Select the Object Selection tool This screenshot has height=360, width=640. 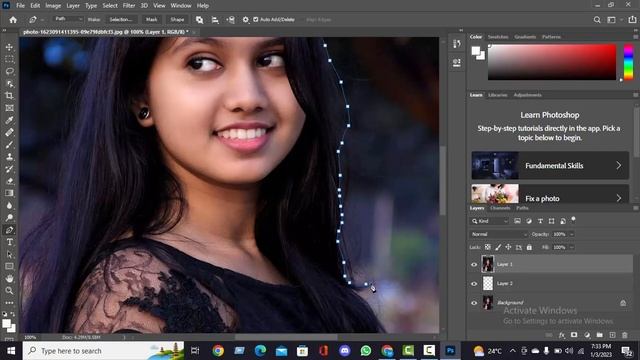[9, 84]
